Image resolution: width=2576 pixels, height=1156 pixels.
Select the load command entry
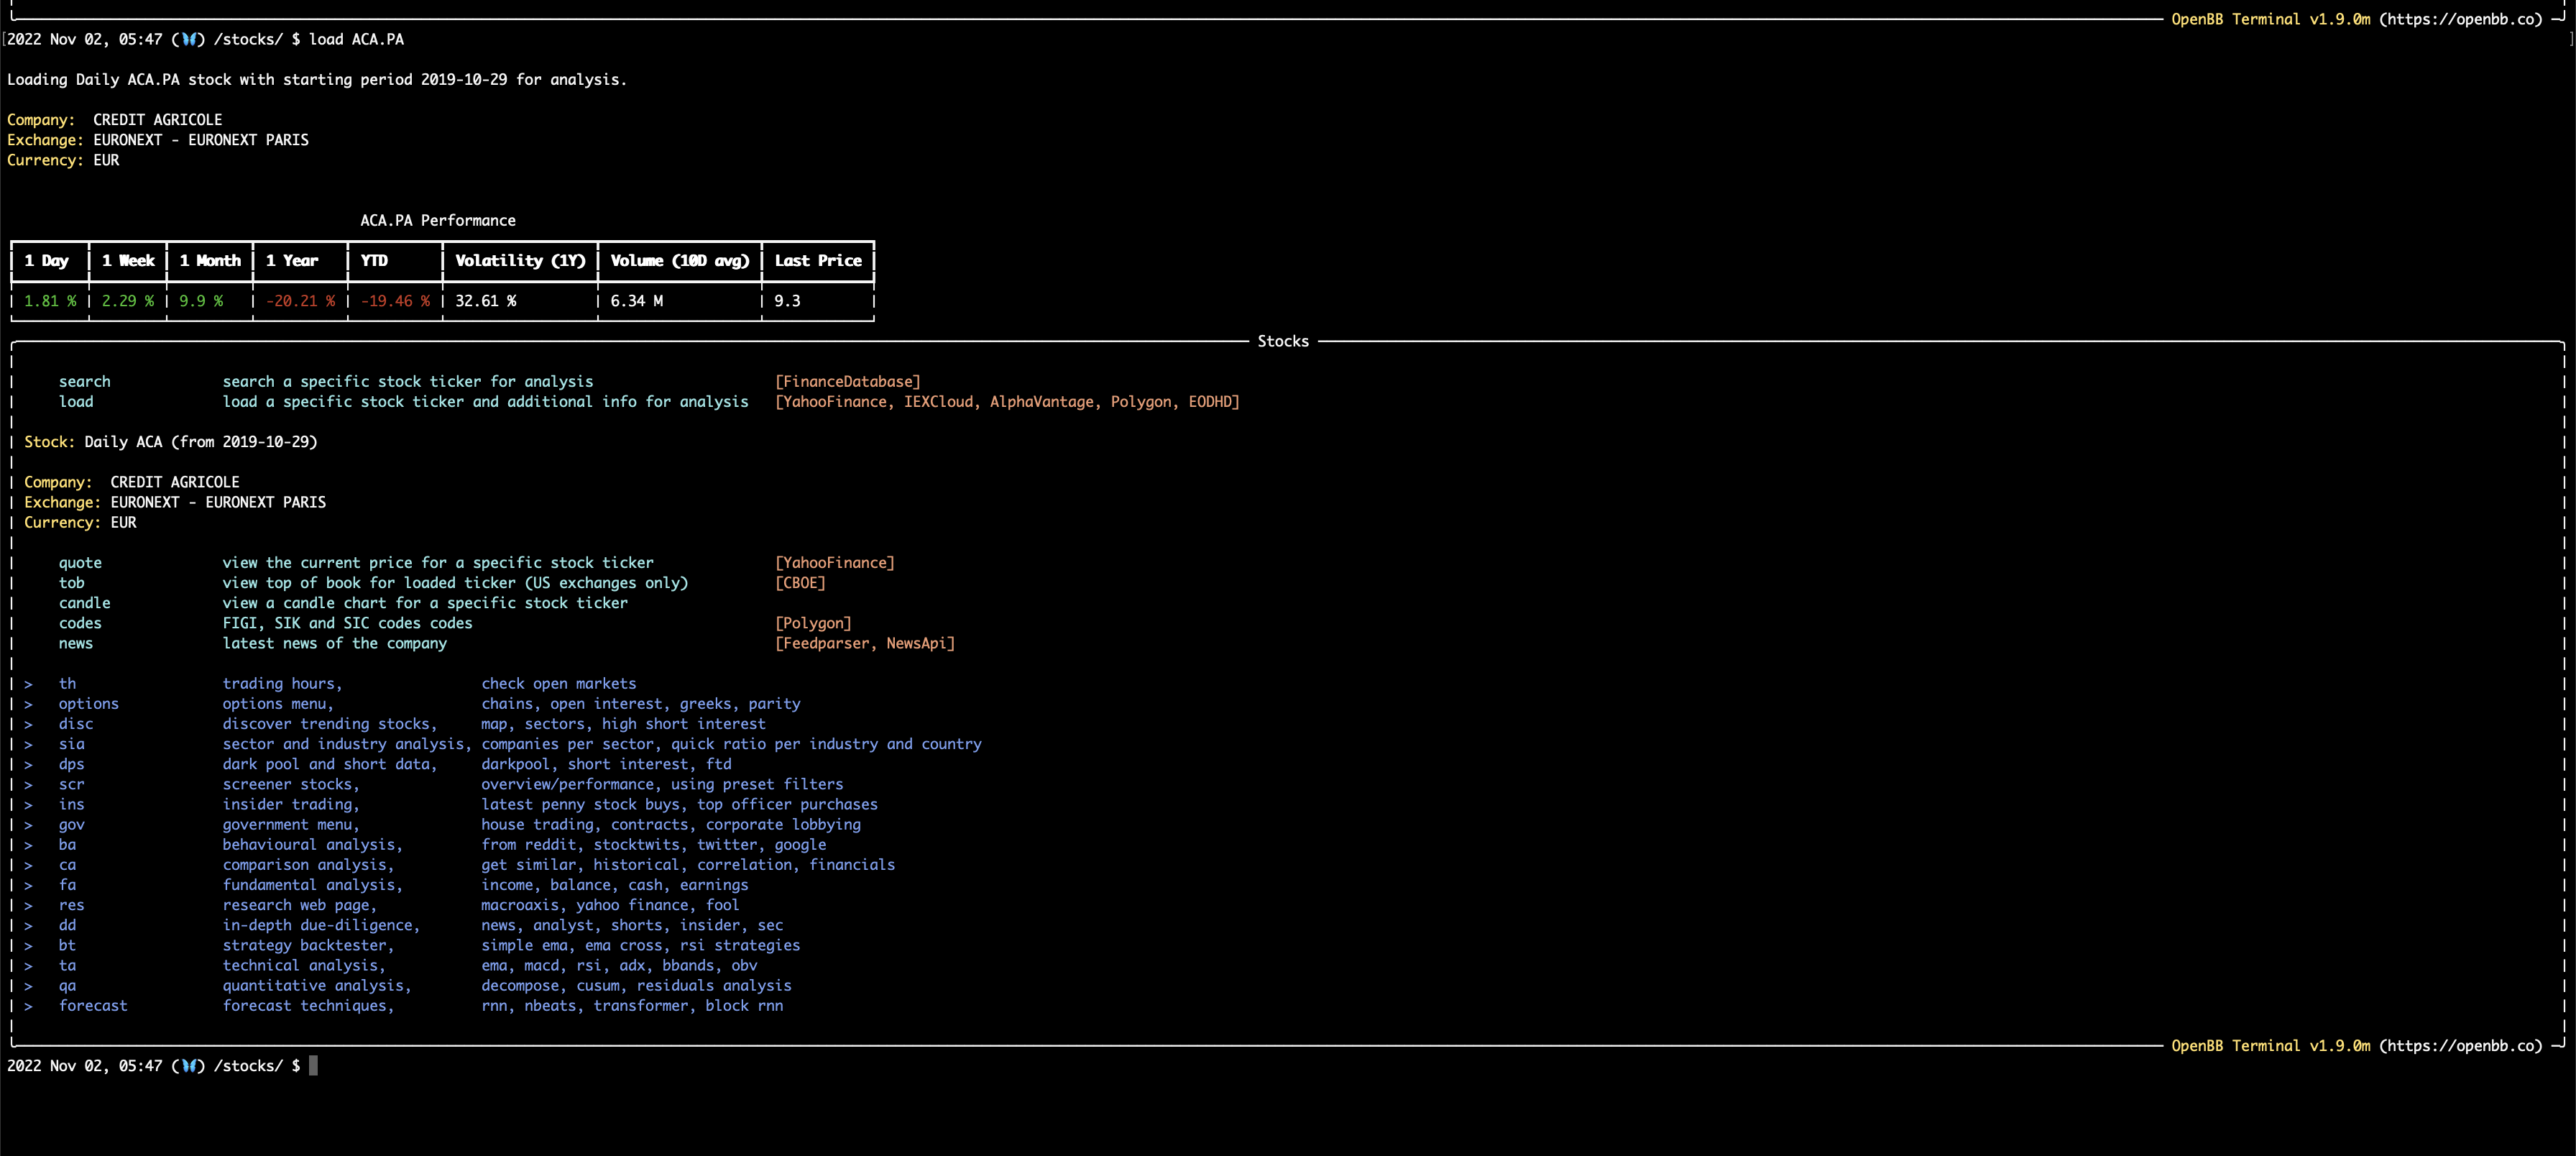click(77, 401)
